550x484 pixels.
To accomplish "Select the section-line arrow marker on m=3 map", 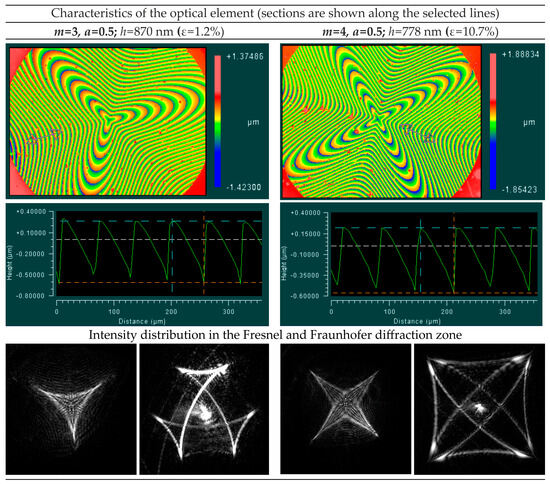I will (x=45, y=136).
